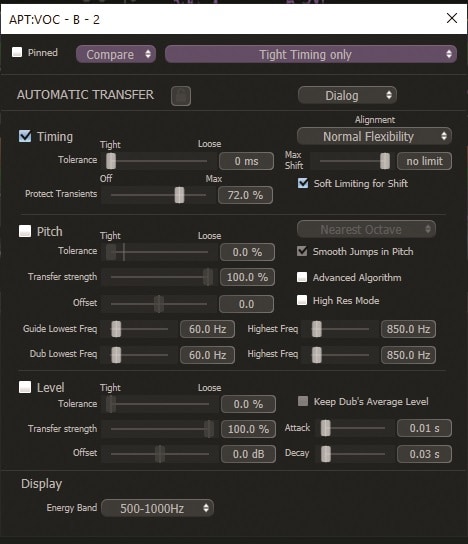The width and height of the screenshot is (468, 544).
Task: Click the Attack 0.01 s value field
Action: (424, 428)
